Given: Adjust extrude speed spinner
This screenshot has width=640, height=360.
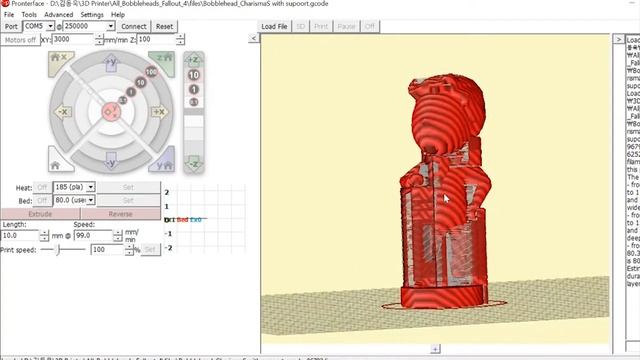Looking at the screenshot, I should (x=118, y=236).
